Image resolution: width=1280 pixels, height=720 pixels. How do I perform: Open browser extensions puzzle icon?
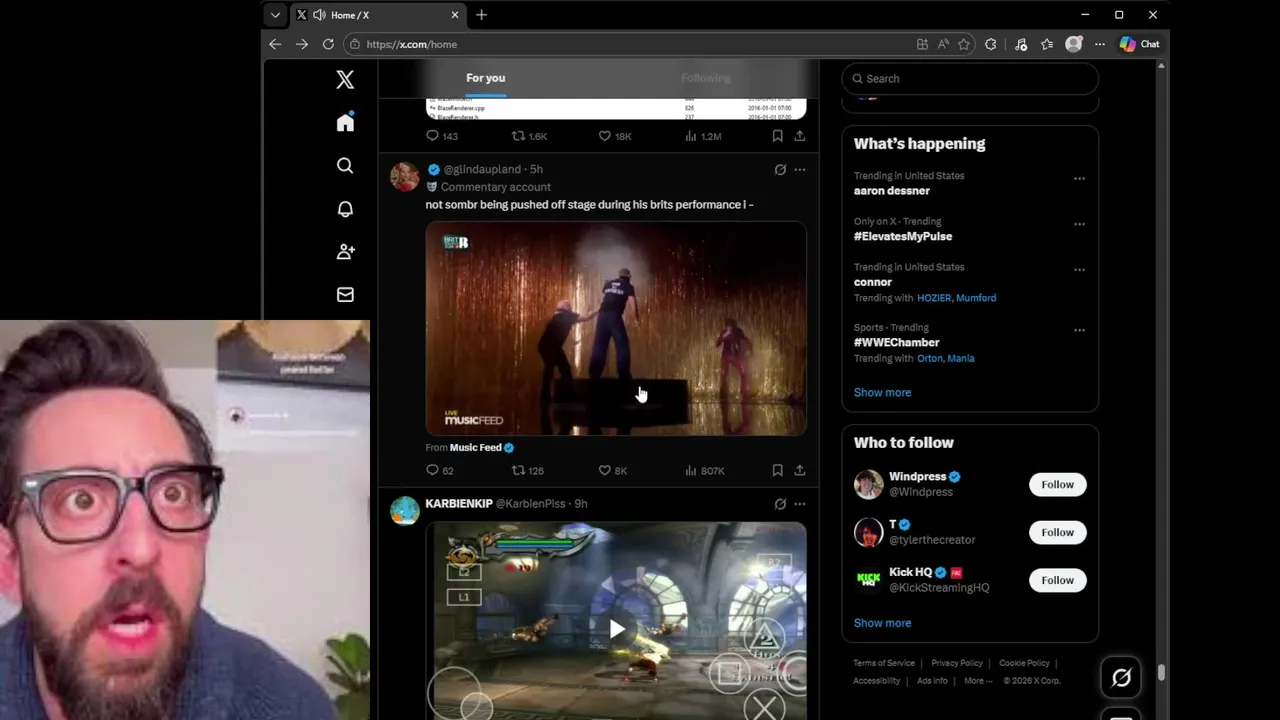(990, 44)
